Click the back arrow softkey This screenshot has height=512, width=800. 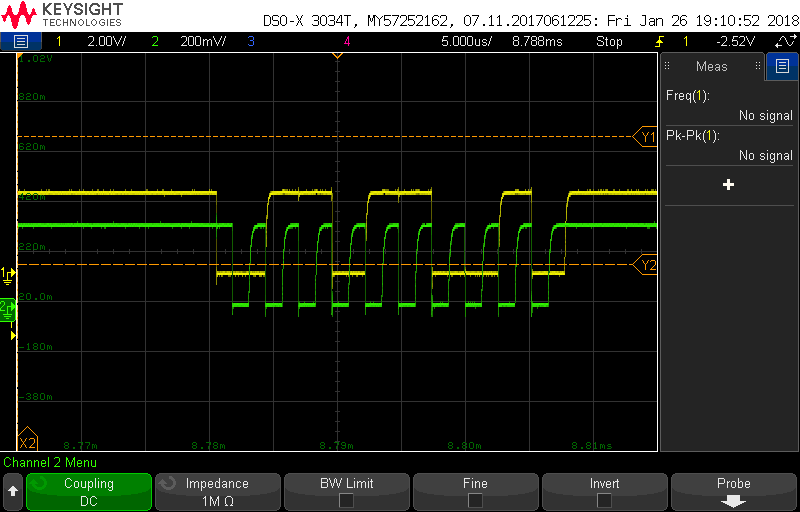coord(13,492)
